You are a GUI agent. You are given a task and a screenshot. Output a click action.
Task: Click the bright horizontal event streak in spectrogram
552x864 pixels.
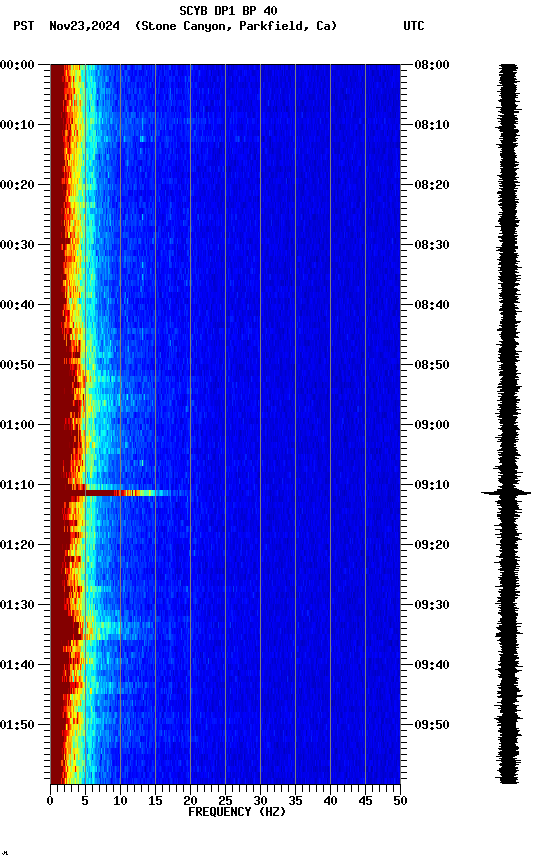coord(121,493)
